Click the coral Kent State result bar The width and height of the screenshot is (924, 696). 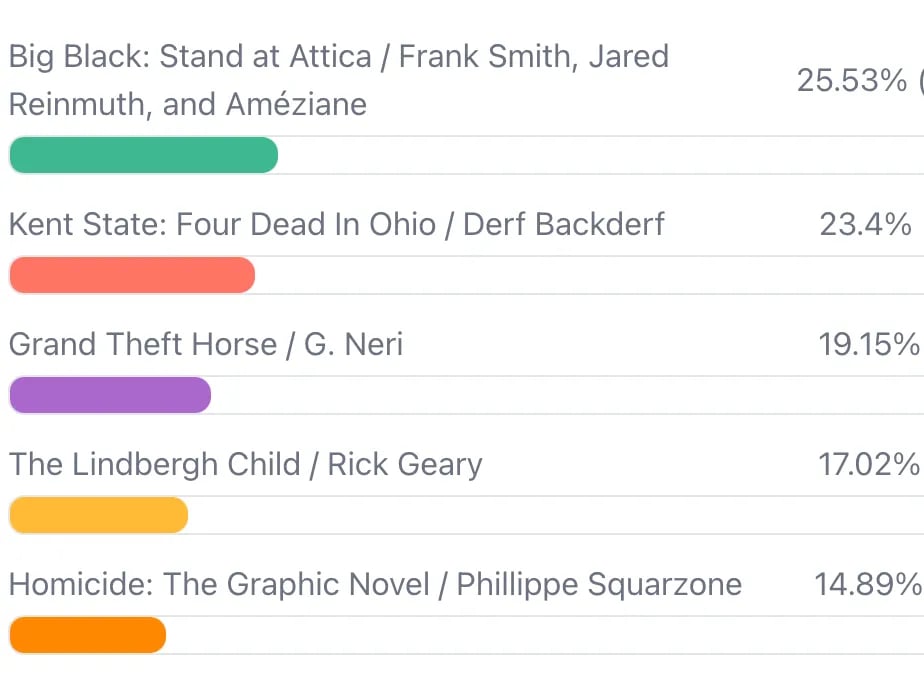[x=132, y=275]
